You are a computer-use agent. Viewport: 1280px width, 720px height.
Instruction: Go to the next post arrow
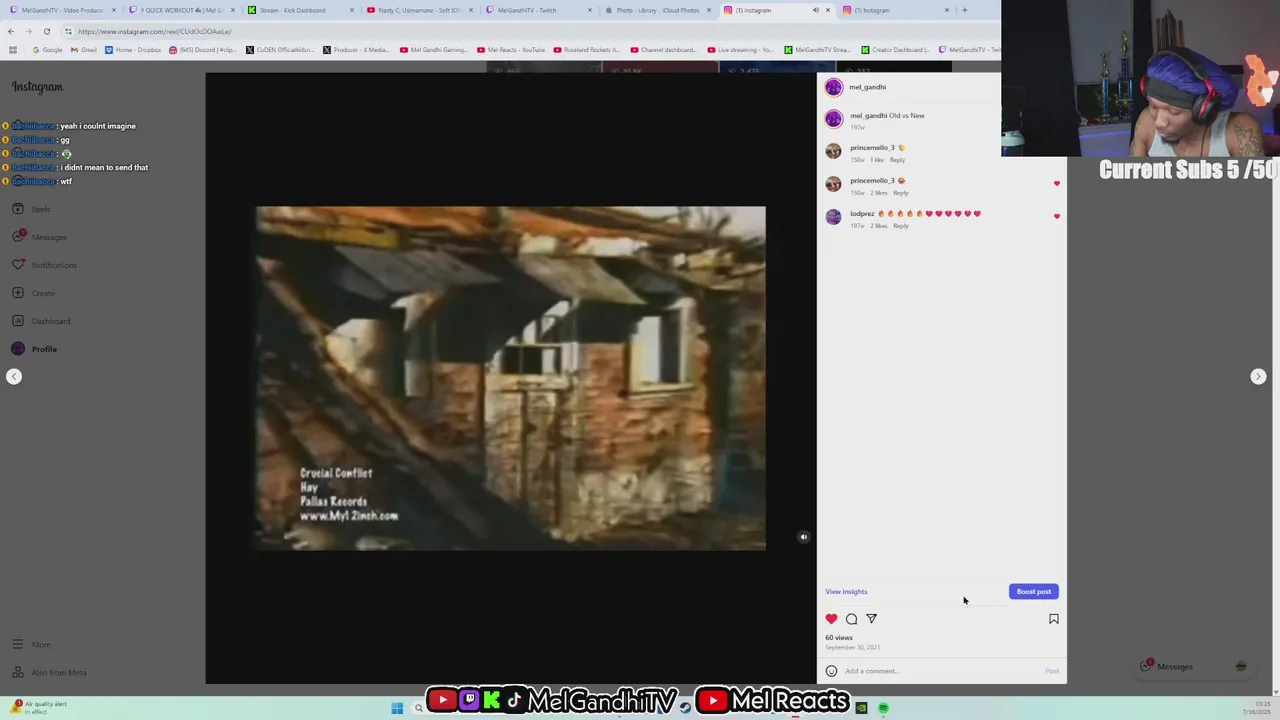pyautogui.click(x=1258, y=376)
